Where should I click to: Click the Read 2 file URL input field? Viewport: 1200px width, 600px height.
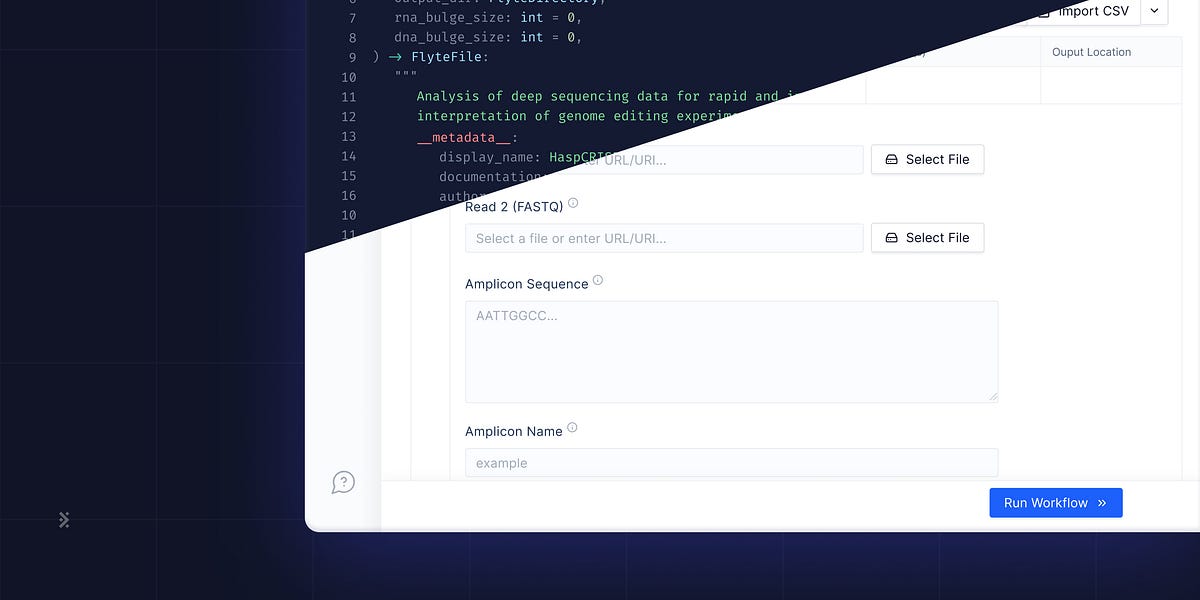664,237
